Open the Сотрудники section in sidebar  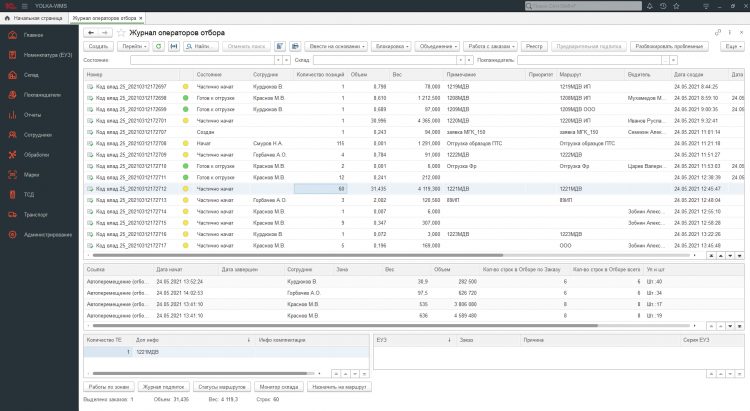click(x=38, y=135)
